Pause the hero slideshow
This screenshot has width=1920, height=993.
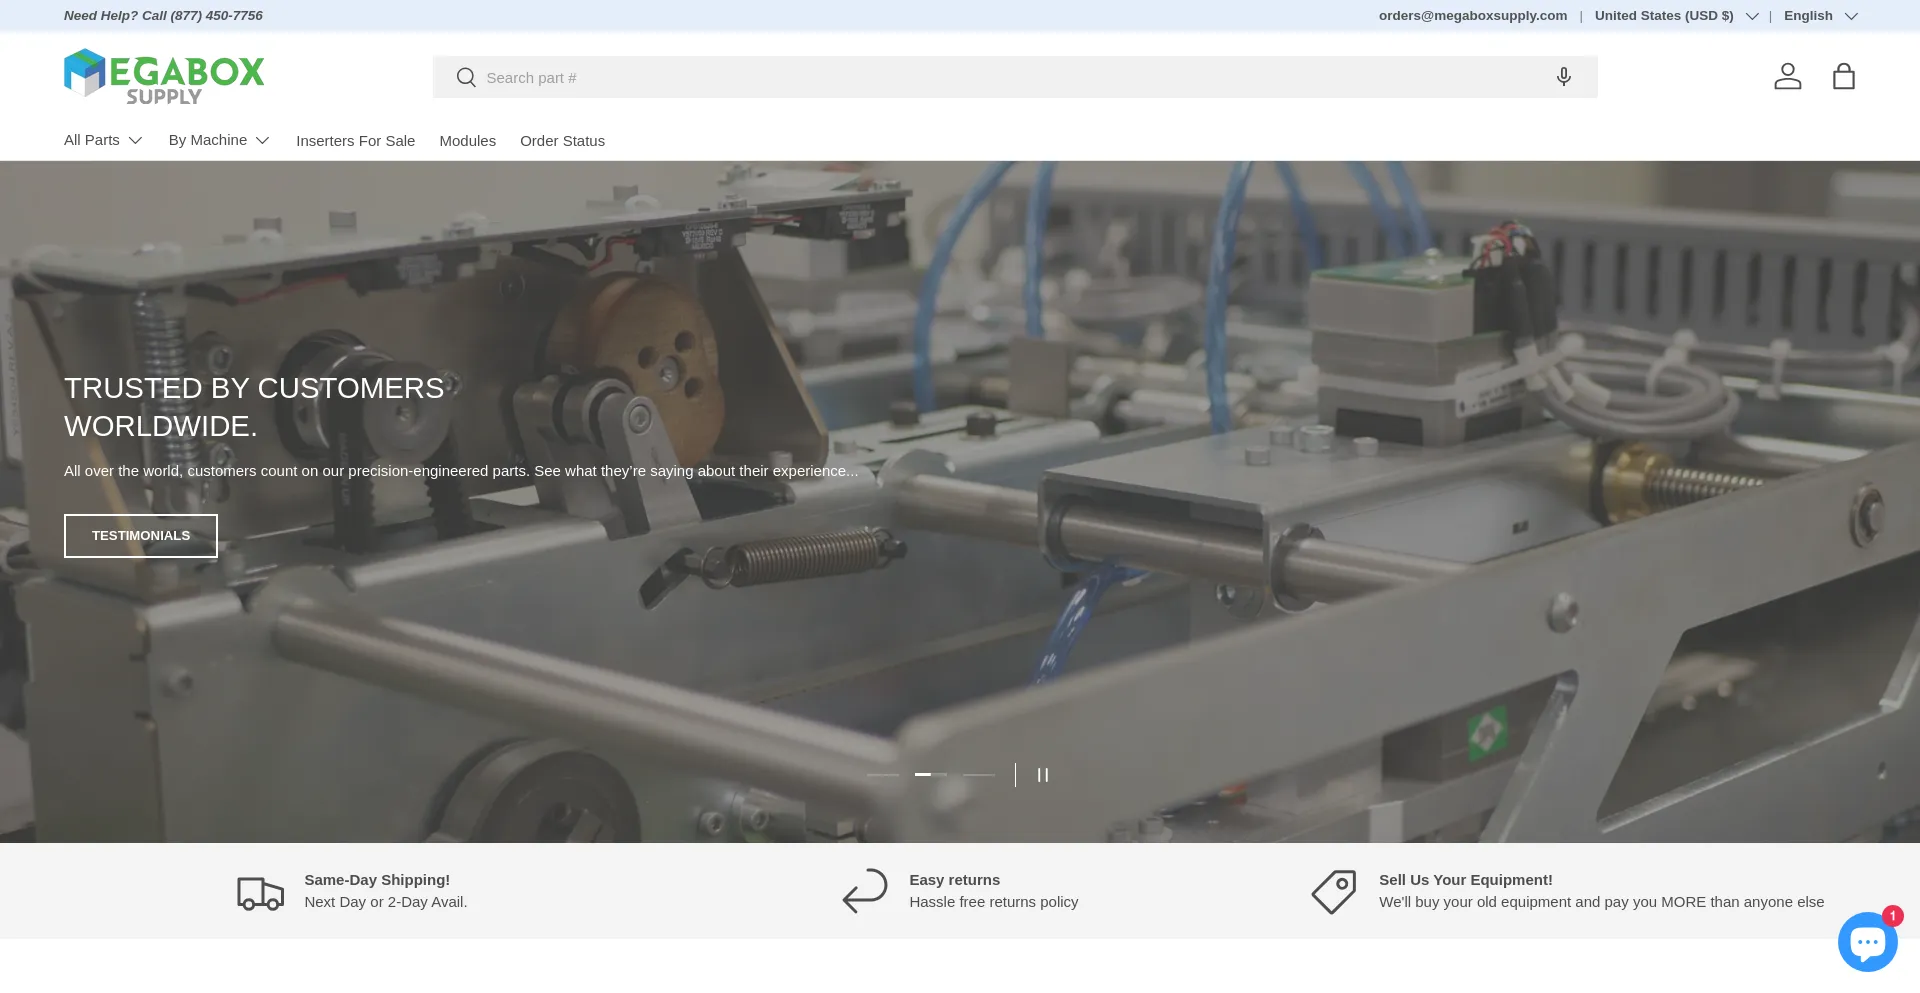(x=1042, y=775)
